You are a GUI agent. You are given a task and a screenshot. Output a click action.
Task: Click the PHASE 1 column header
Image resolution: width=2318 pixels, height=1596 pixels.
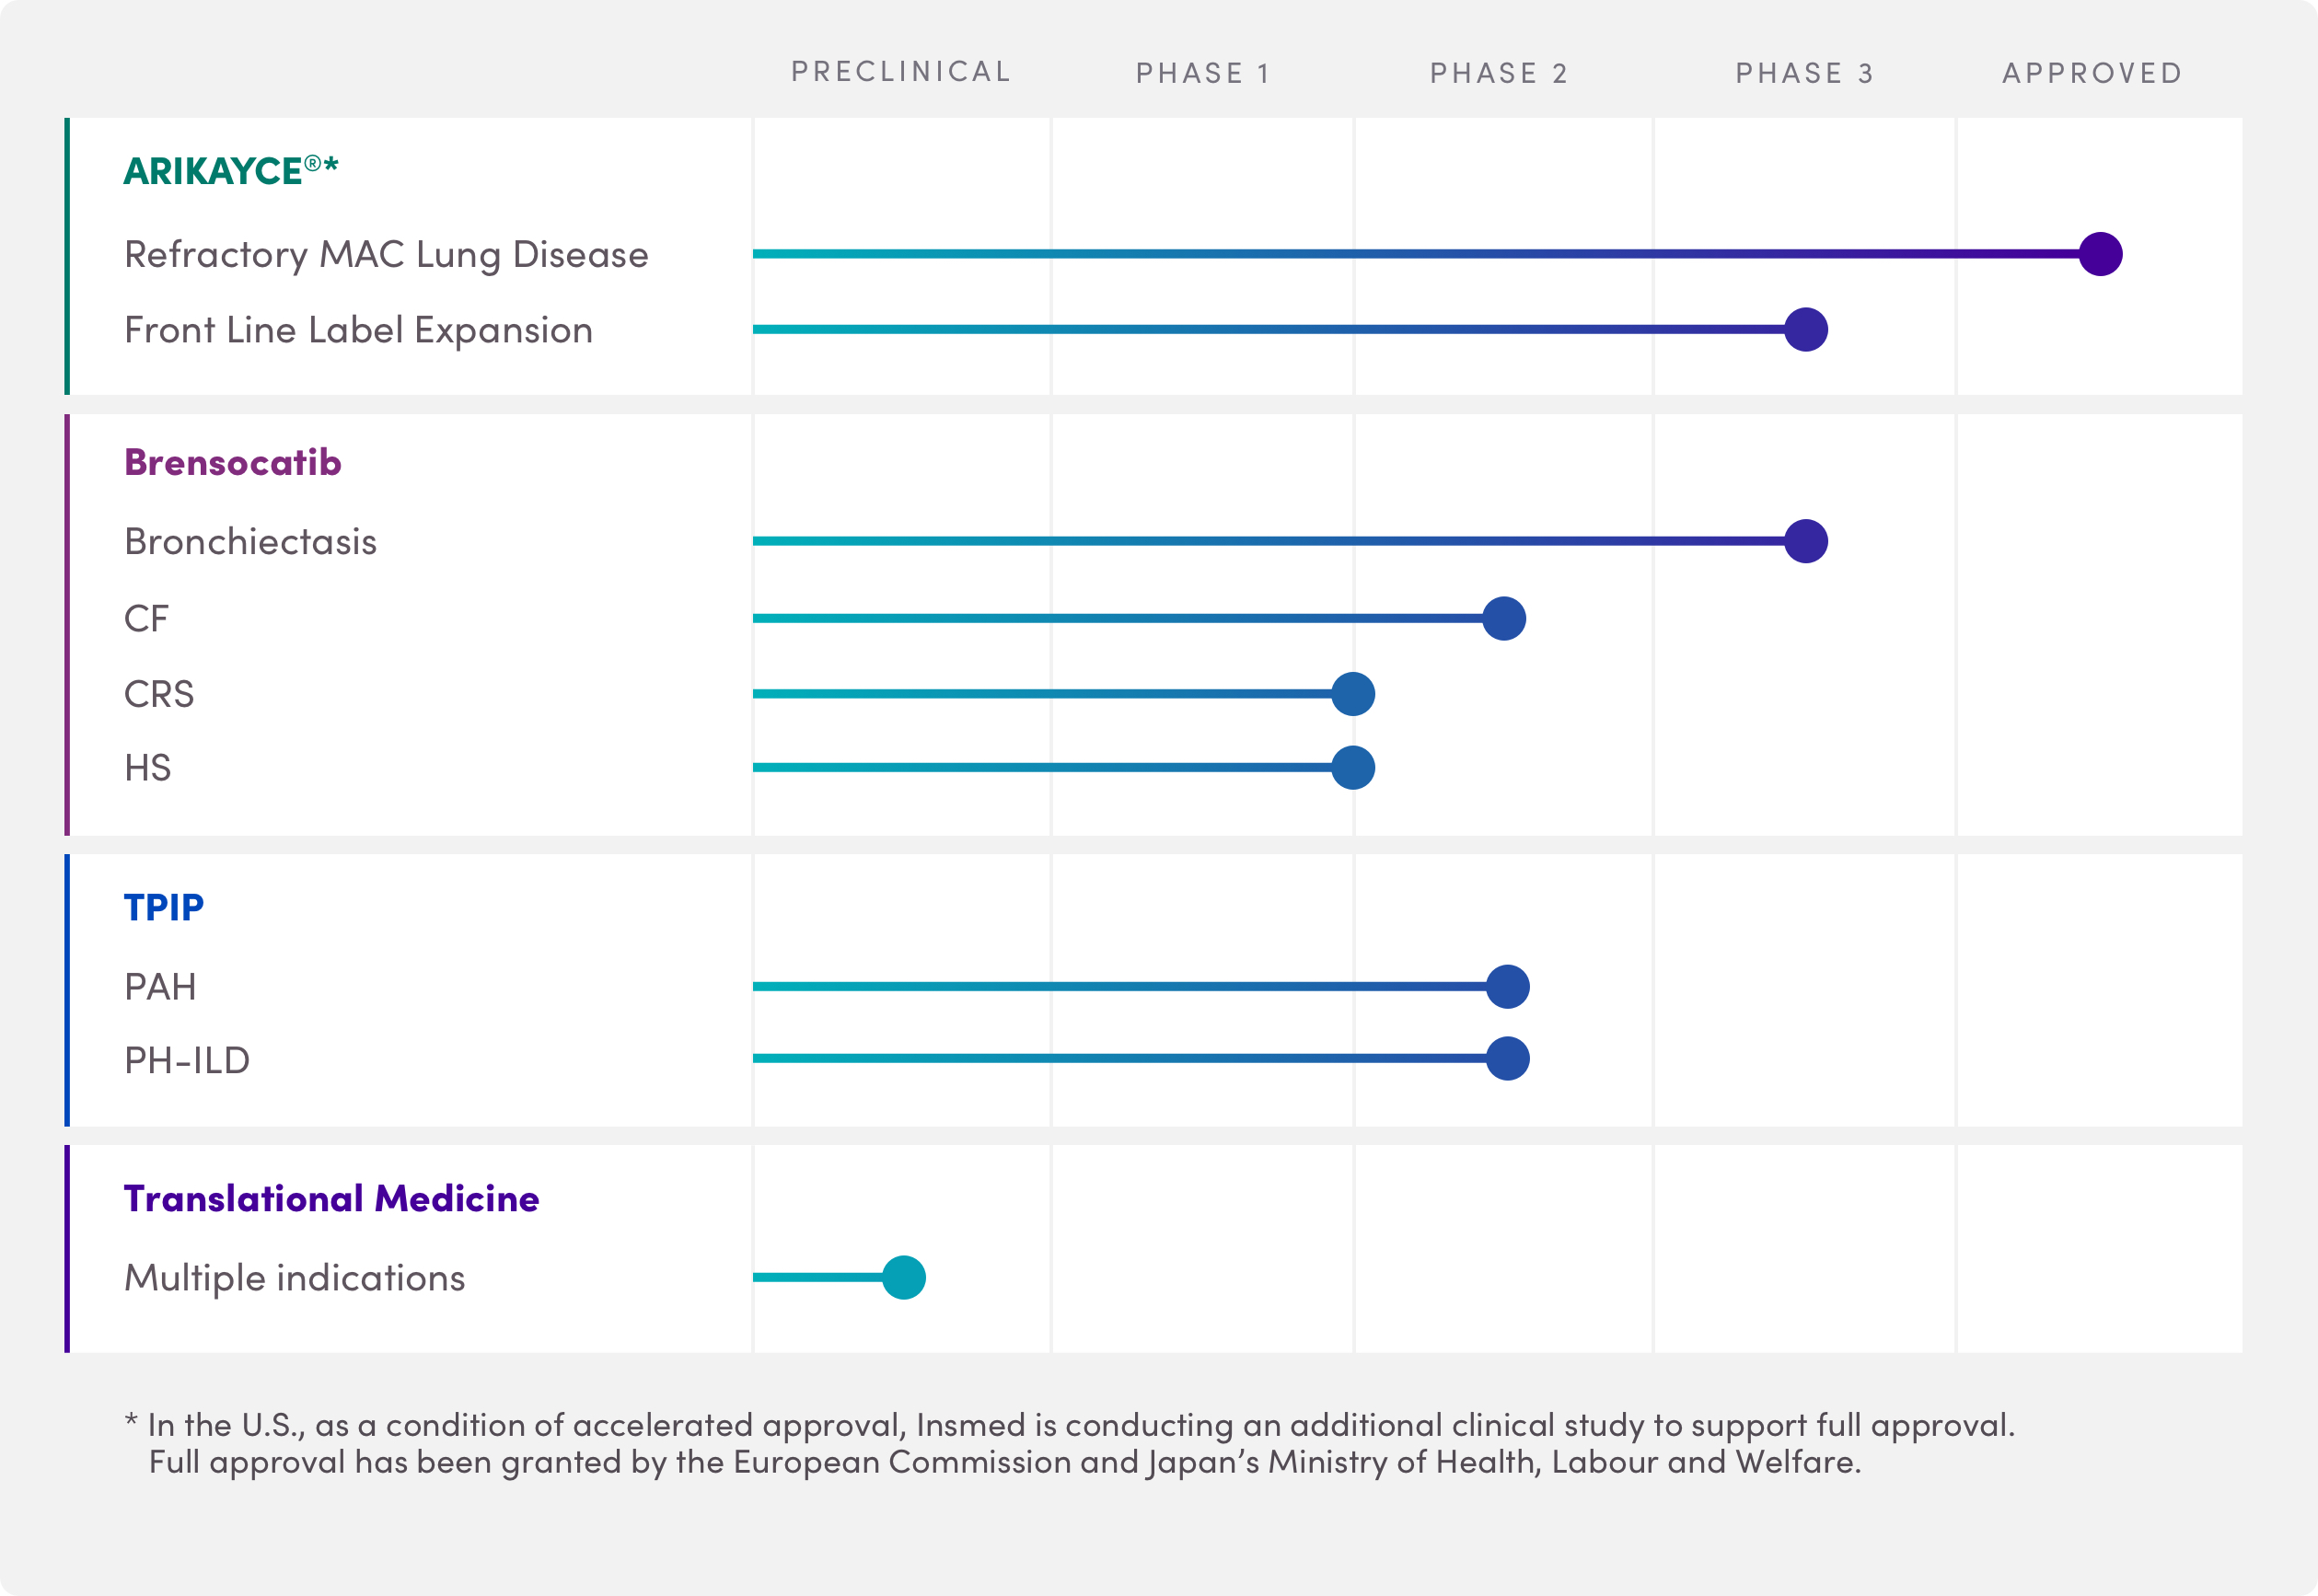pos(1203,73)
